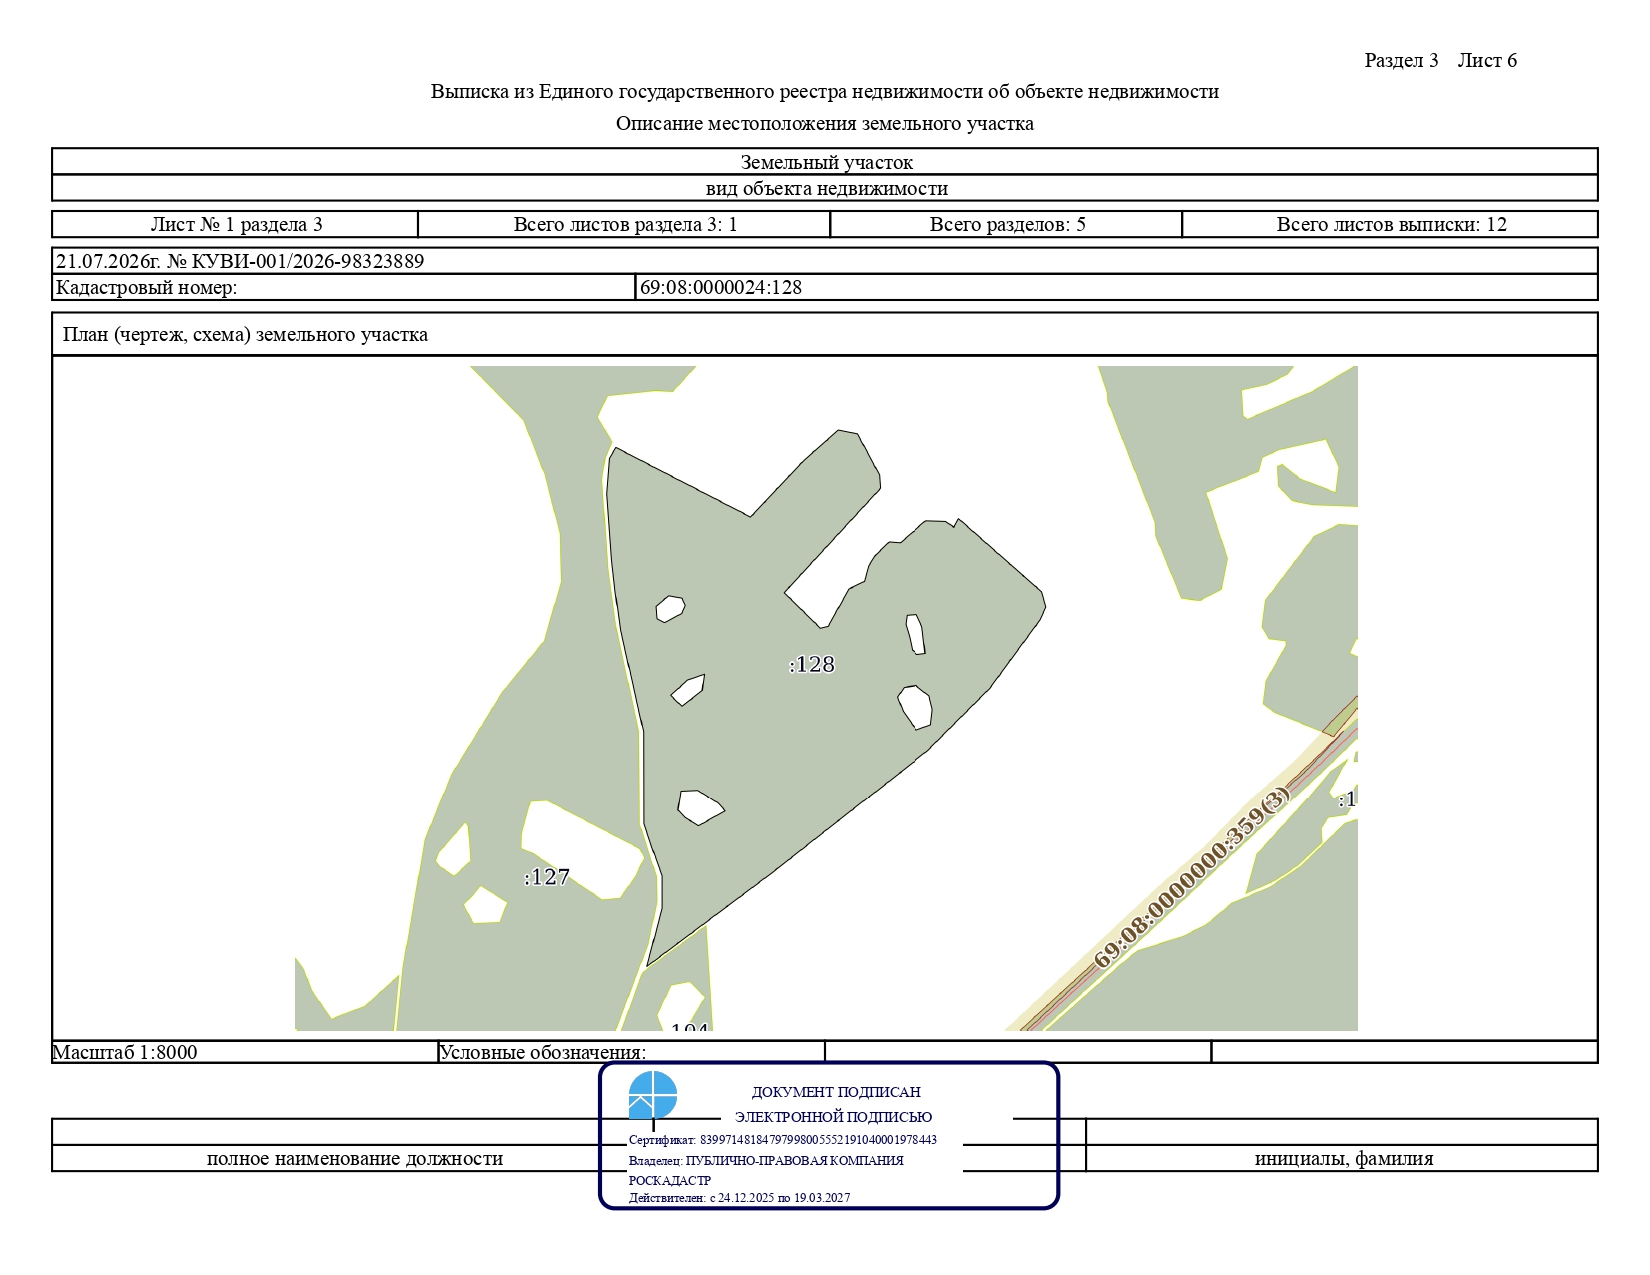Select parcel label :127 on the map
This screenshot has height=1275, width=1650.
(547, 877)
